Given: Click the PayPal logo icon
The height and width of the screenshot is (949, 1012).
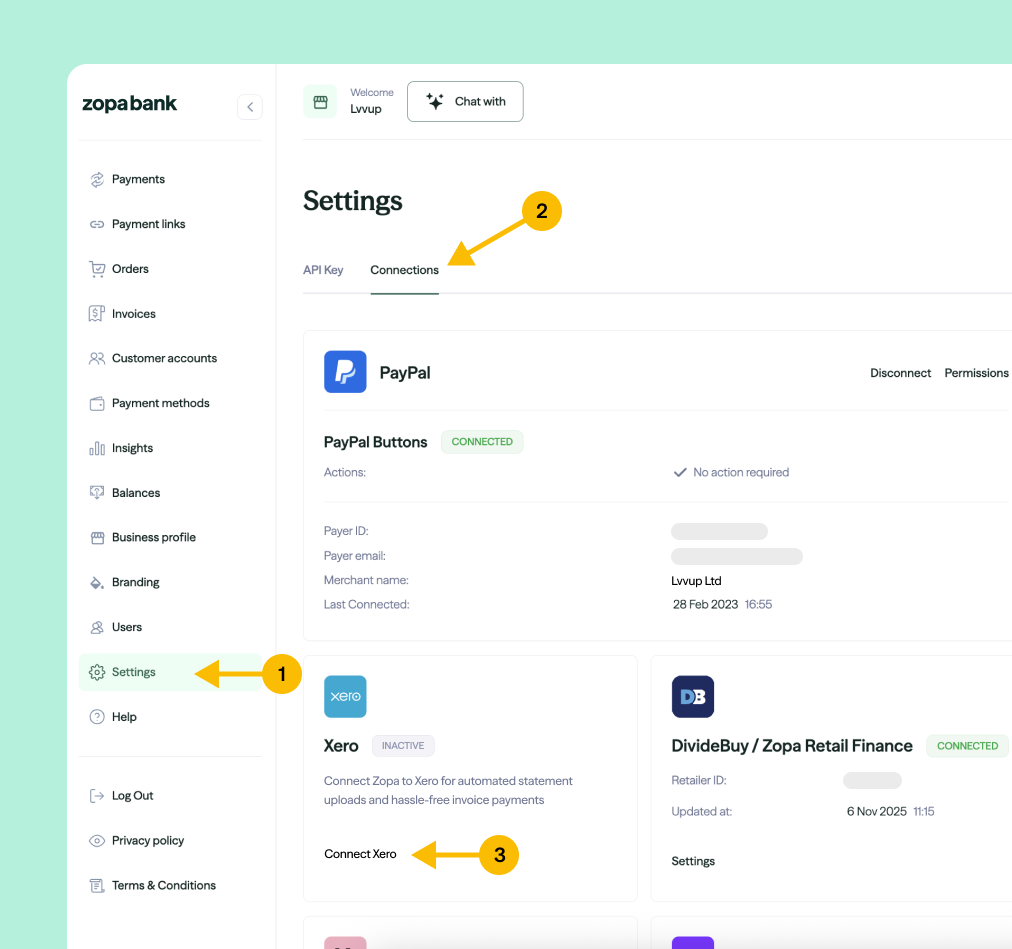Looking at the screenshot, I should pyautogui.click(x=344, y=371).
